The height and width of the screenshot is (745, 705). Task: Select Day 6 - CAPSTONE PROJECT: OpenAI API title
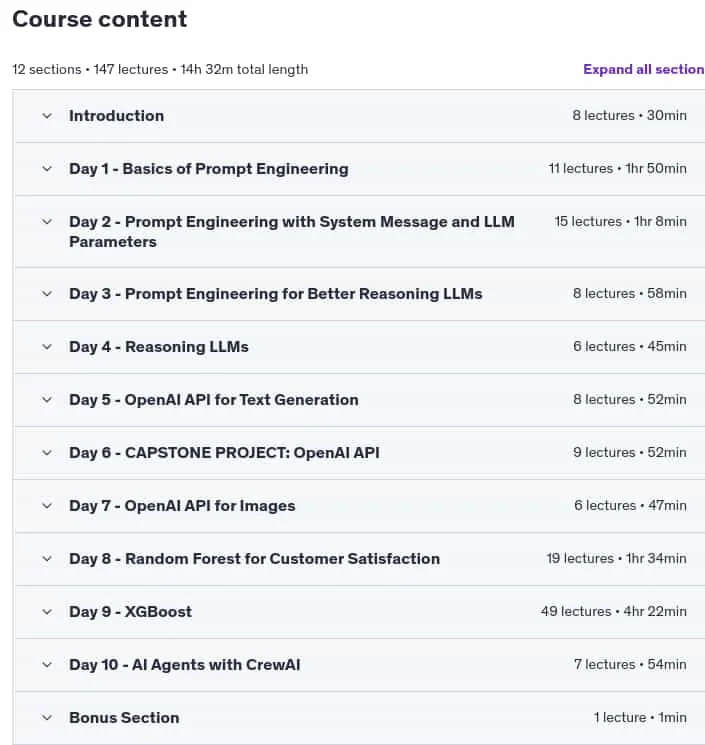click(x=224, y=453)
